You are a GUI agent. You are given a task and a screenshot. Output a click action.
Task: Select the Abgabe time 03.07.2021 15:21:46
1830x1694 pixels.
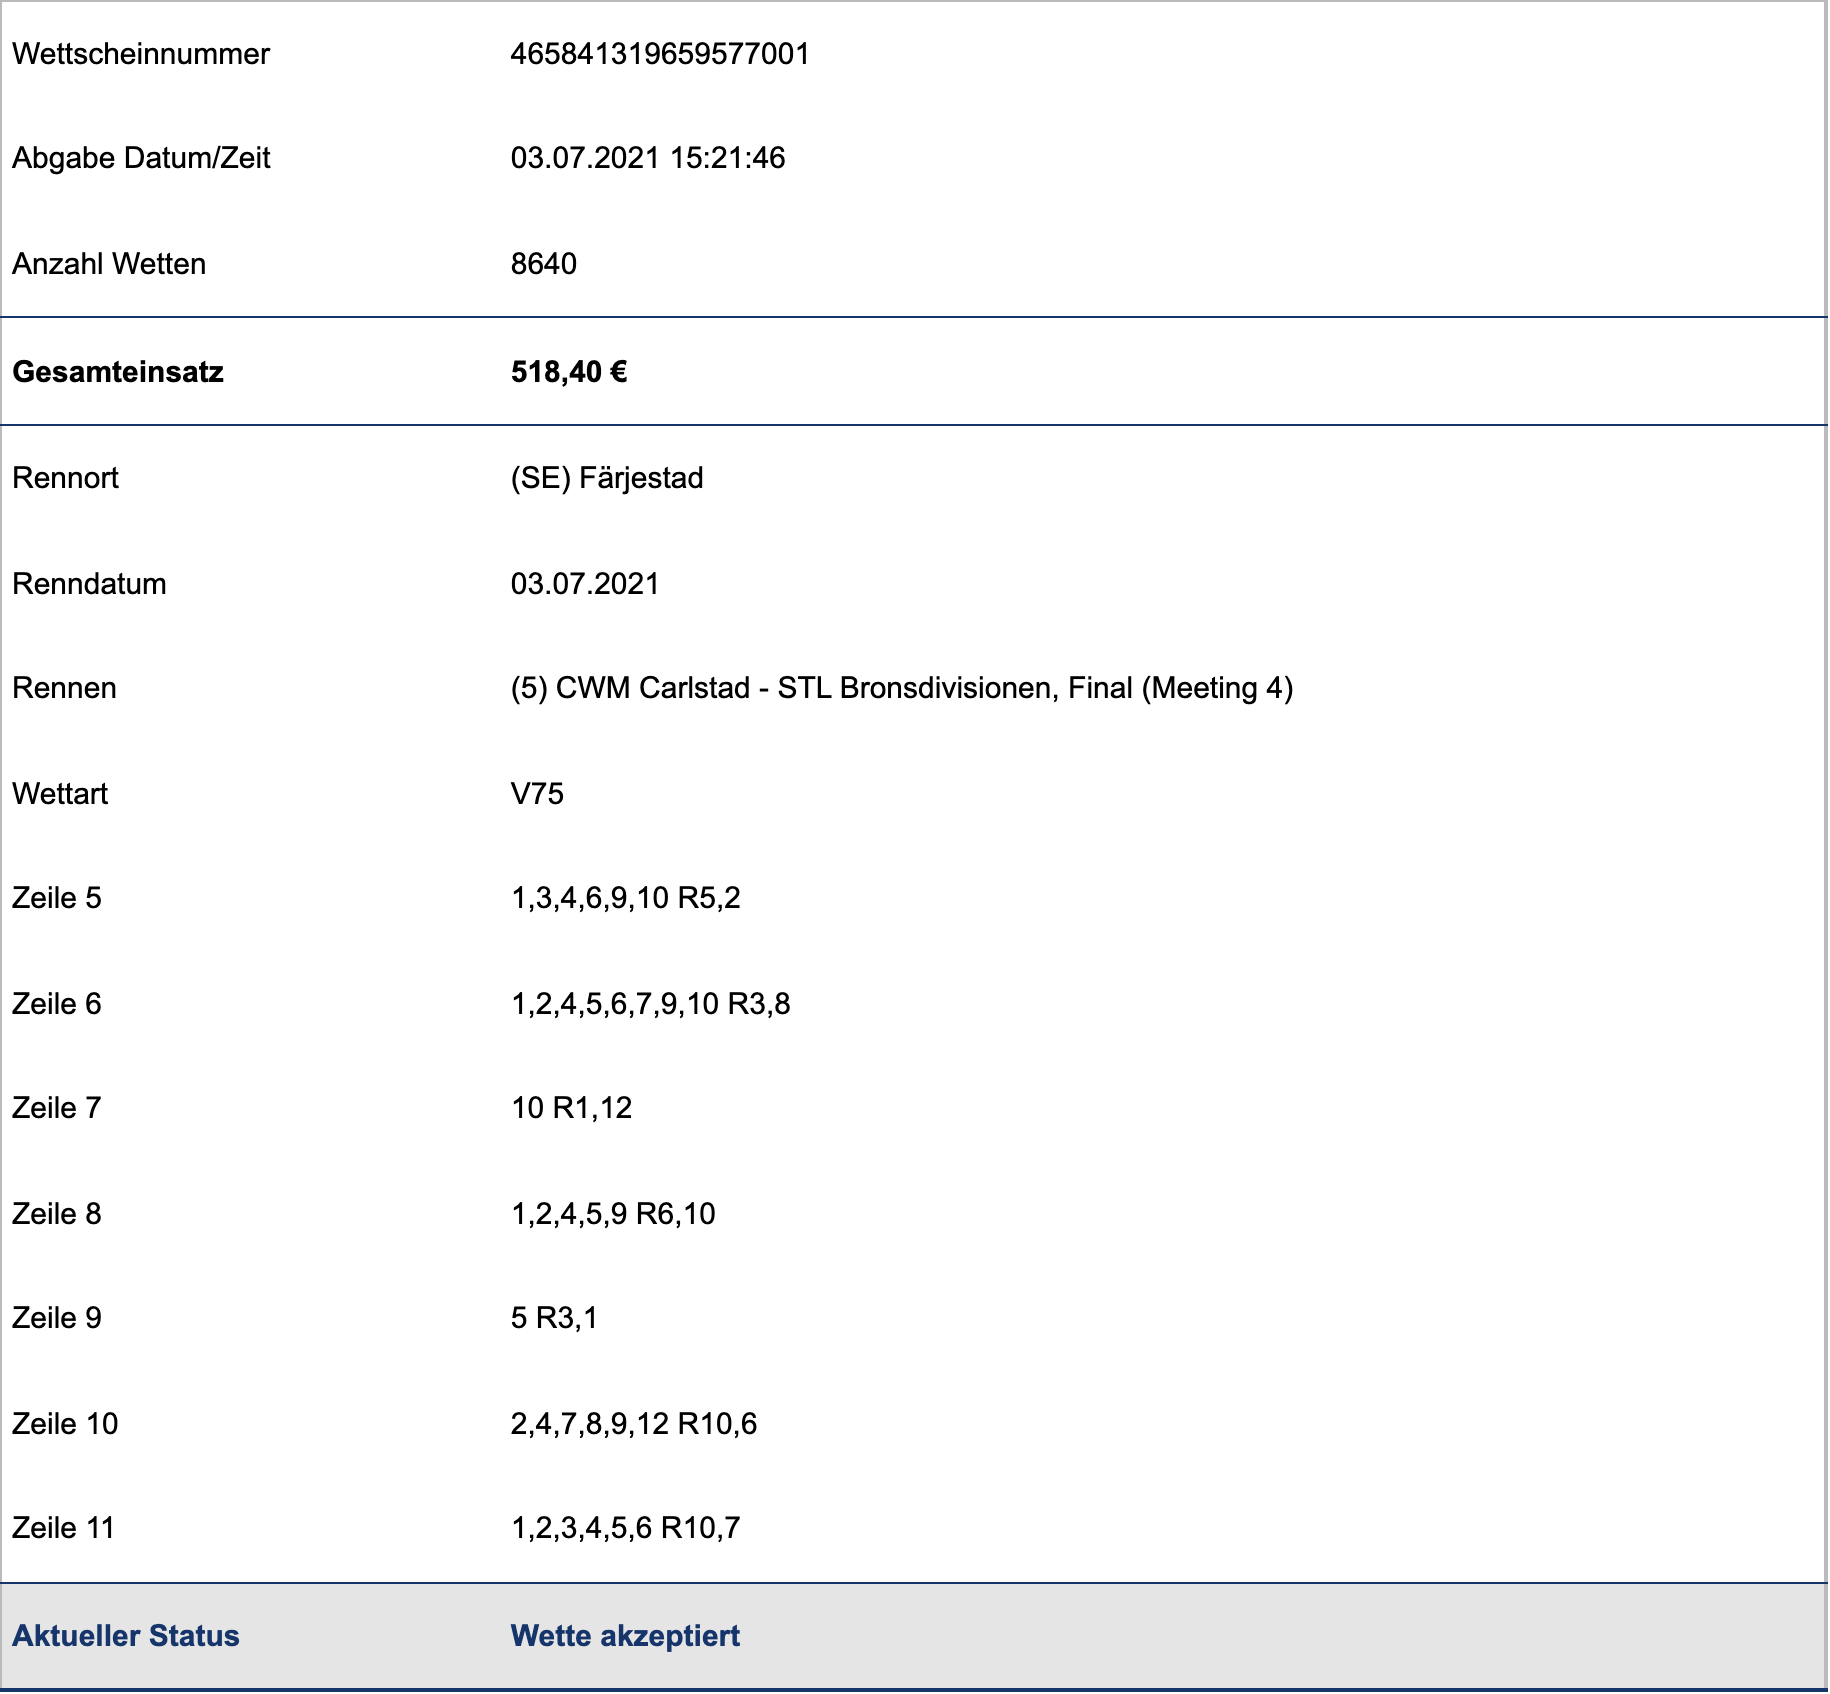tap(648, 158)
